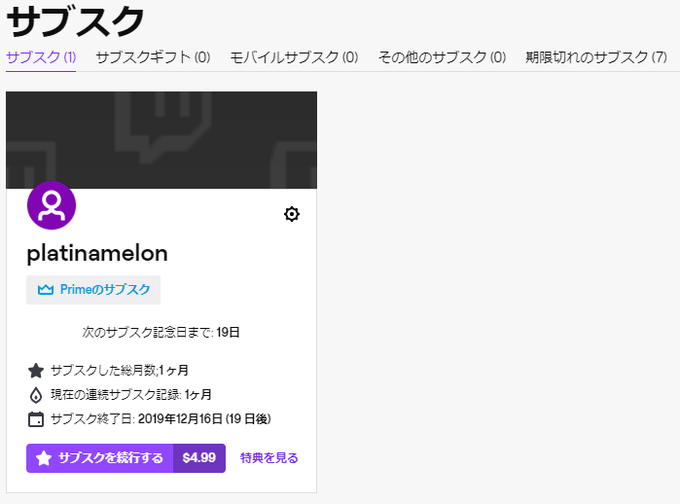Viewport: 680px width, 504px height.
Task: Click the 2019年12月16日 end date text
Action: pyautogui.click(x=180, y=419)
